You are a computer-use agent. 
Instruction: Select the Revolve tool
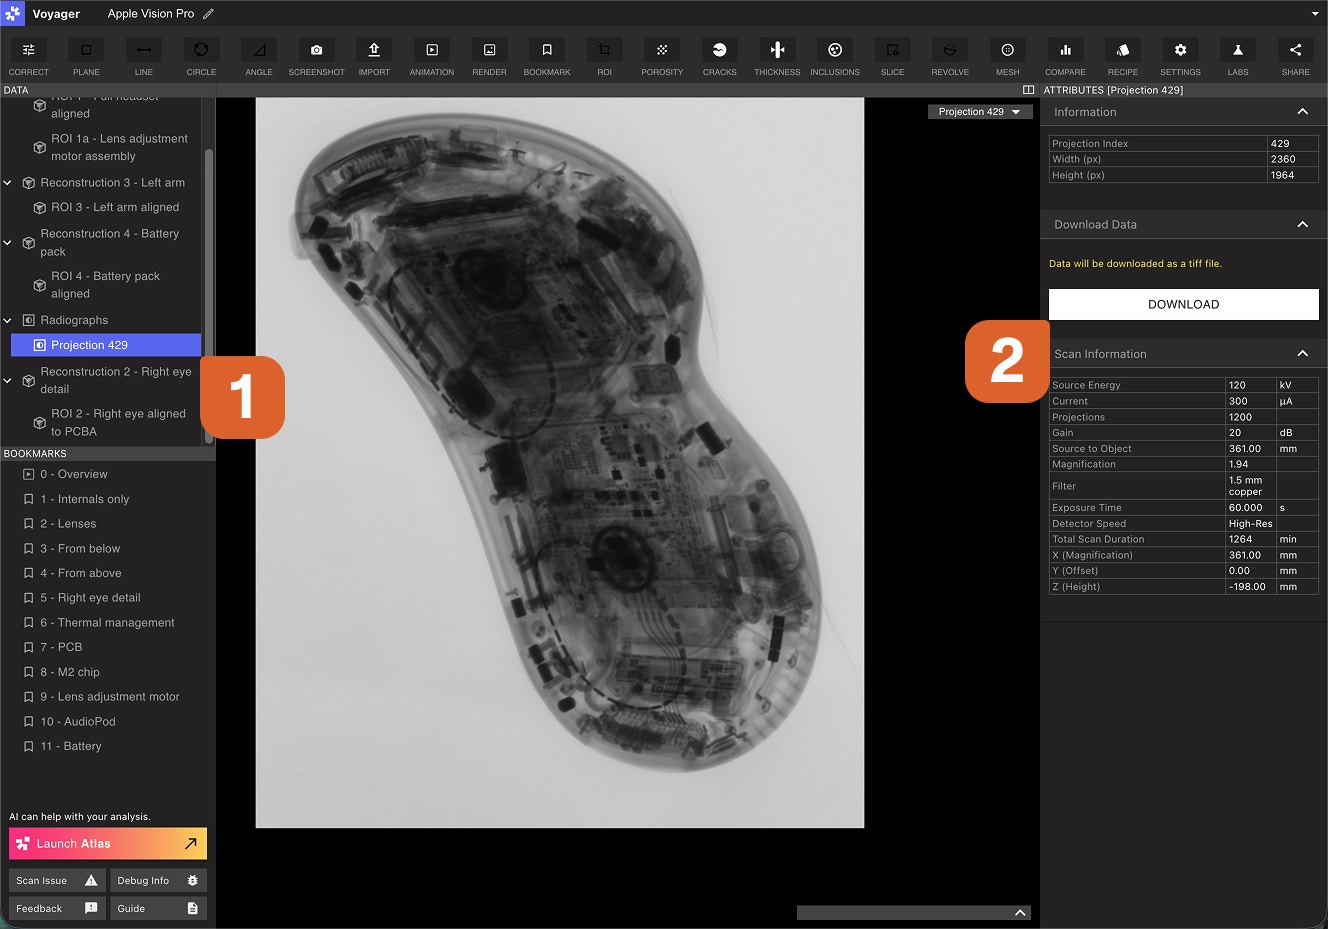pyautogui.click(x=950, y=51)
